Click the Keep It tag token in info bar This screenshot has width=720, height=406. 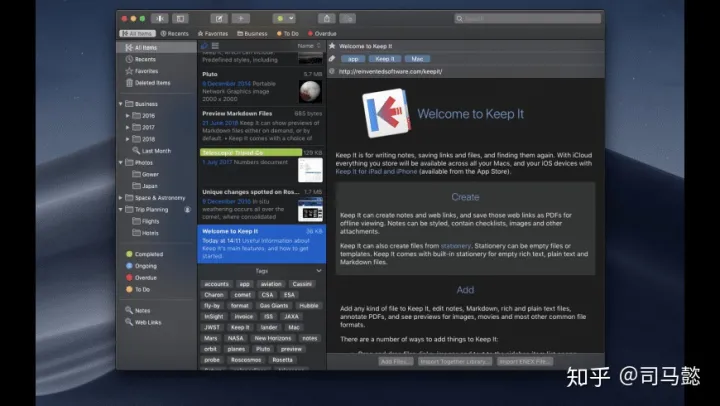385,59
